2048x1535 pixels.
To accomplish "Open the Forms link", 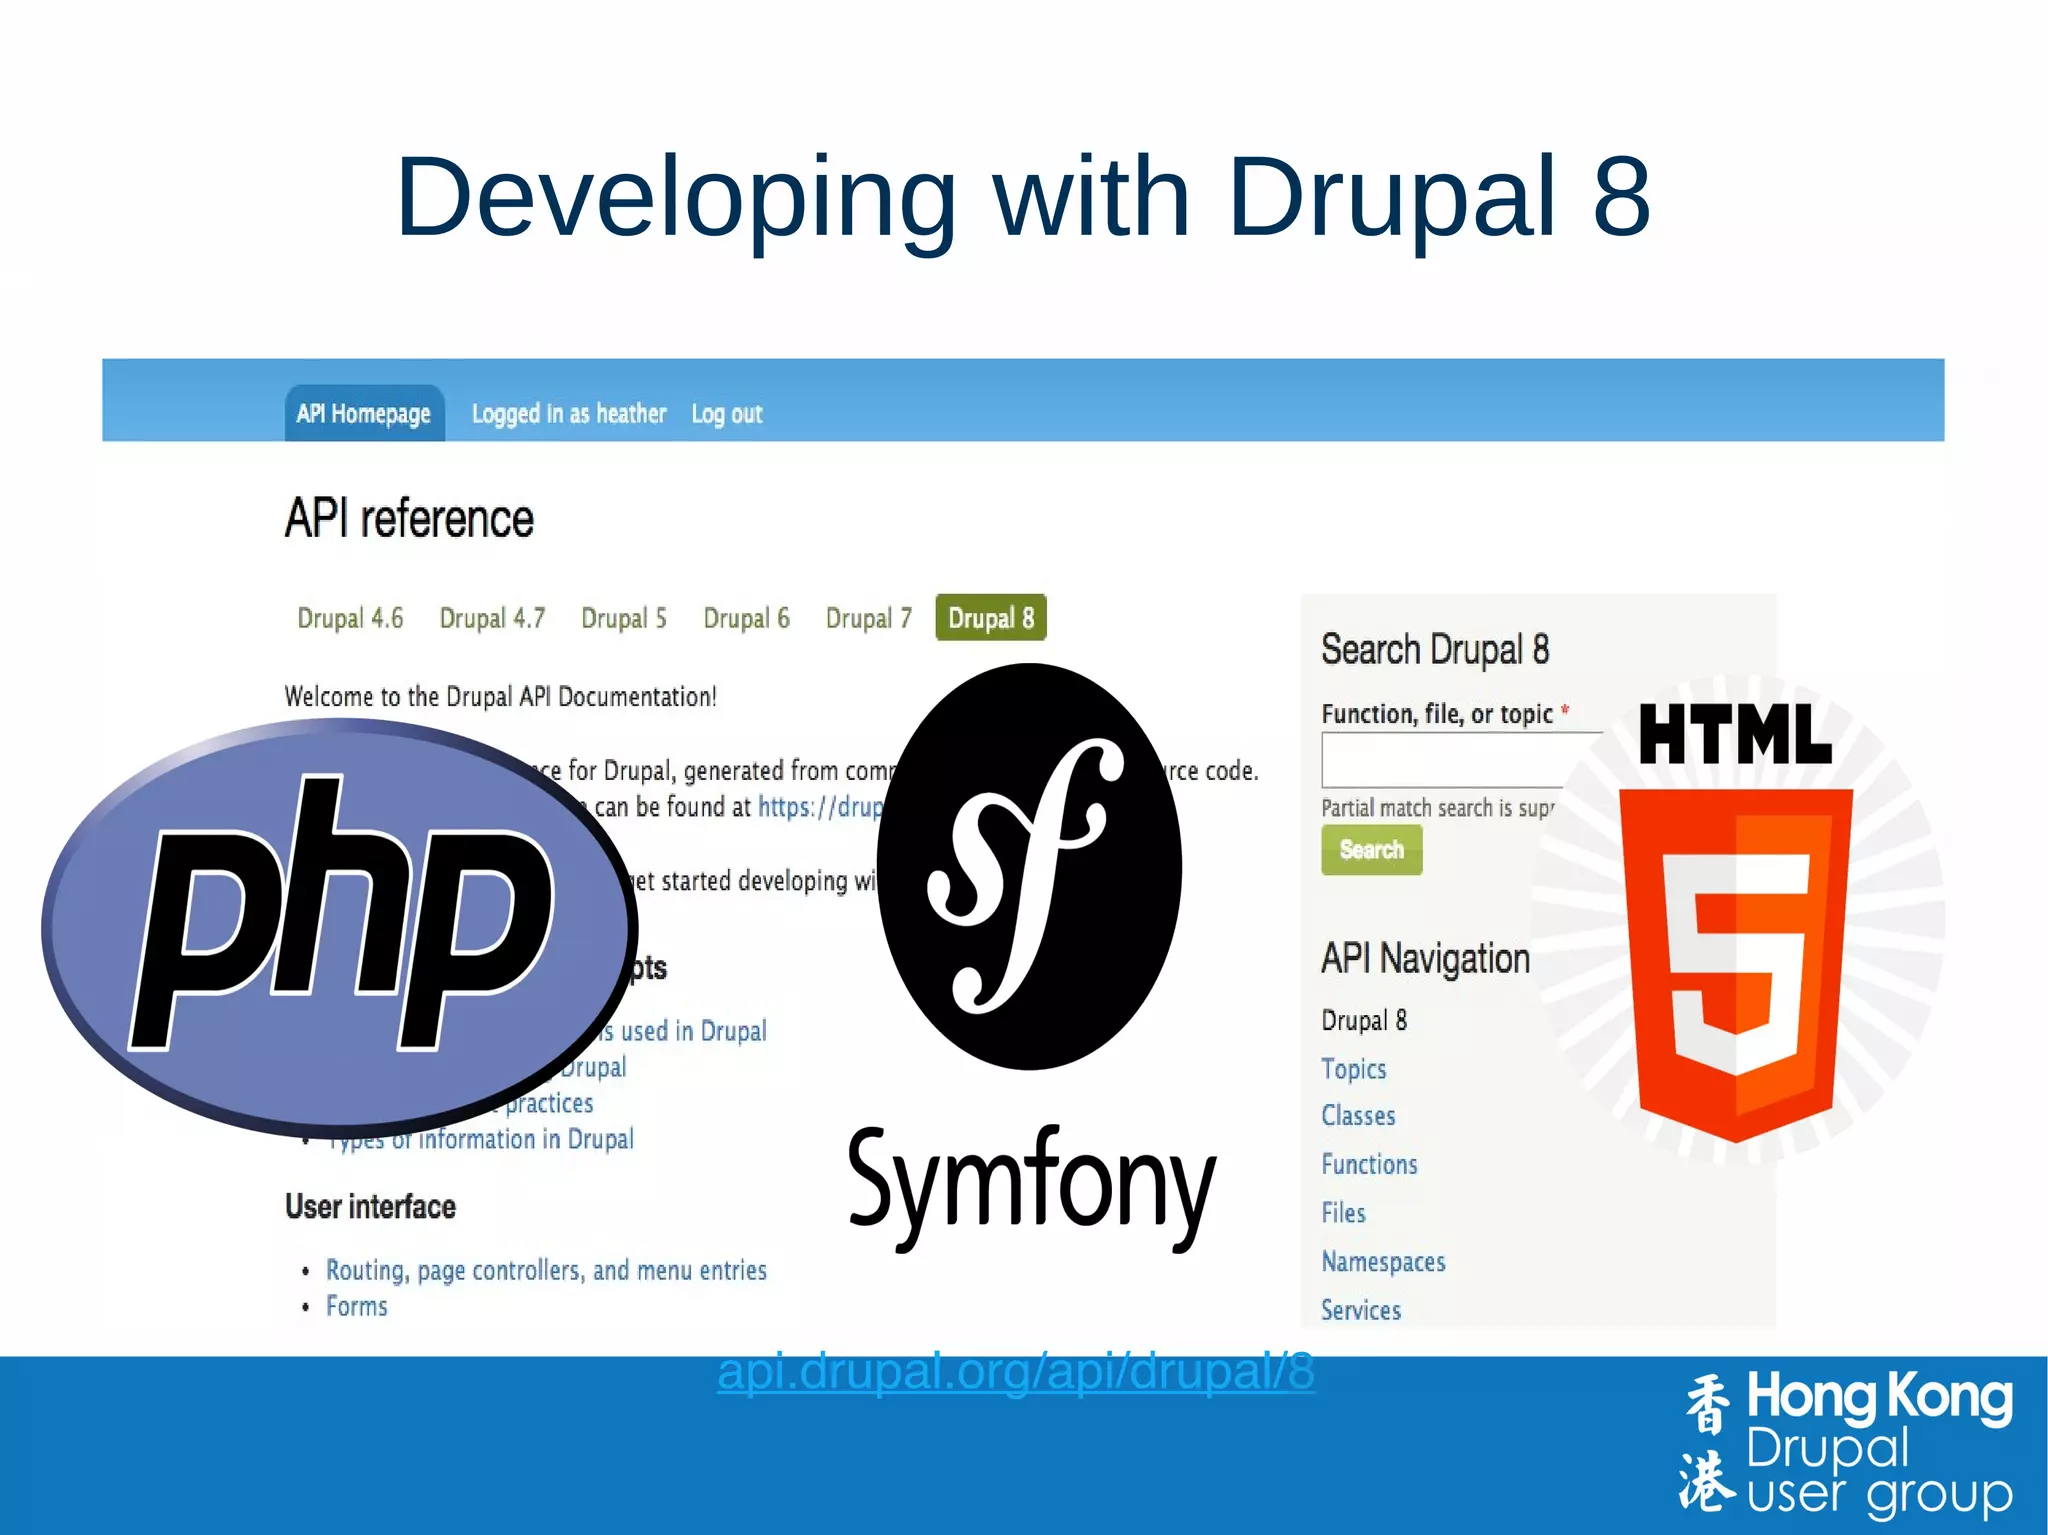I will [356, 1306].
